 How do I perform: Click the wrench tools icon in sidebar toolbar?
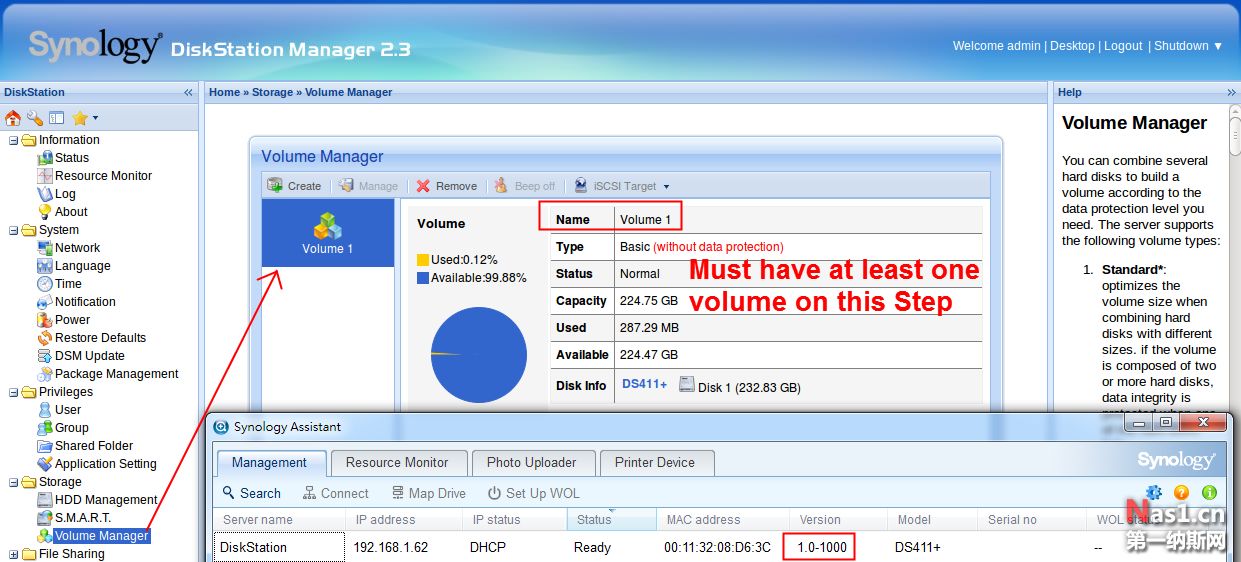click(35, 118)
